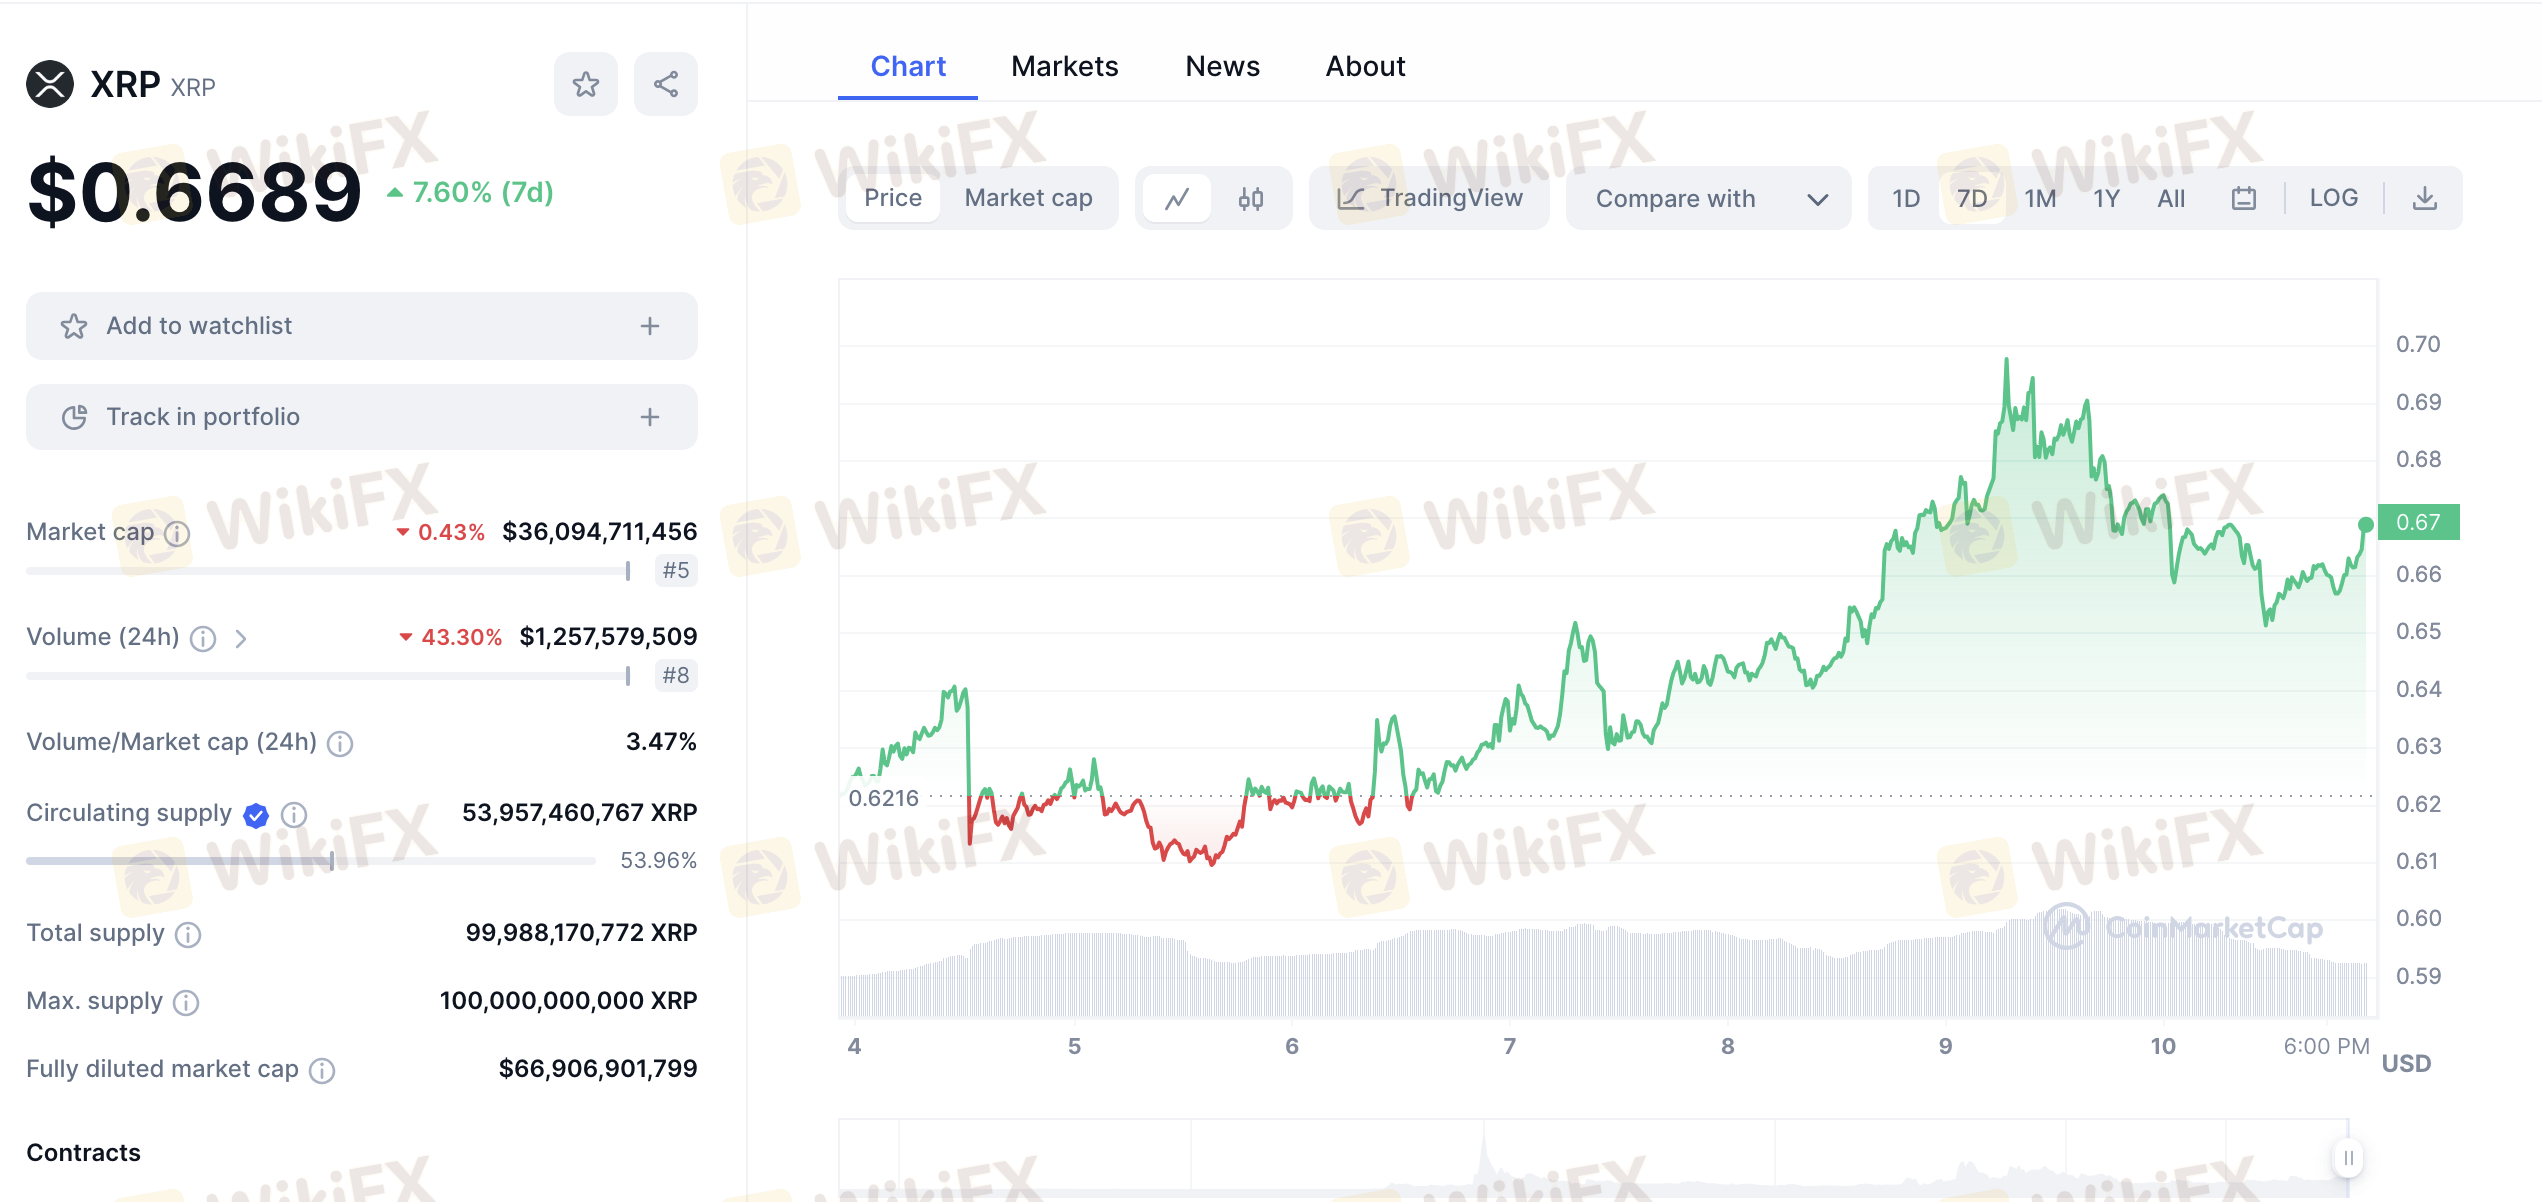Click the chart range slider handle
This screenshot has height=1202, width=2542.
[x=2348, y=1158]
